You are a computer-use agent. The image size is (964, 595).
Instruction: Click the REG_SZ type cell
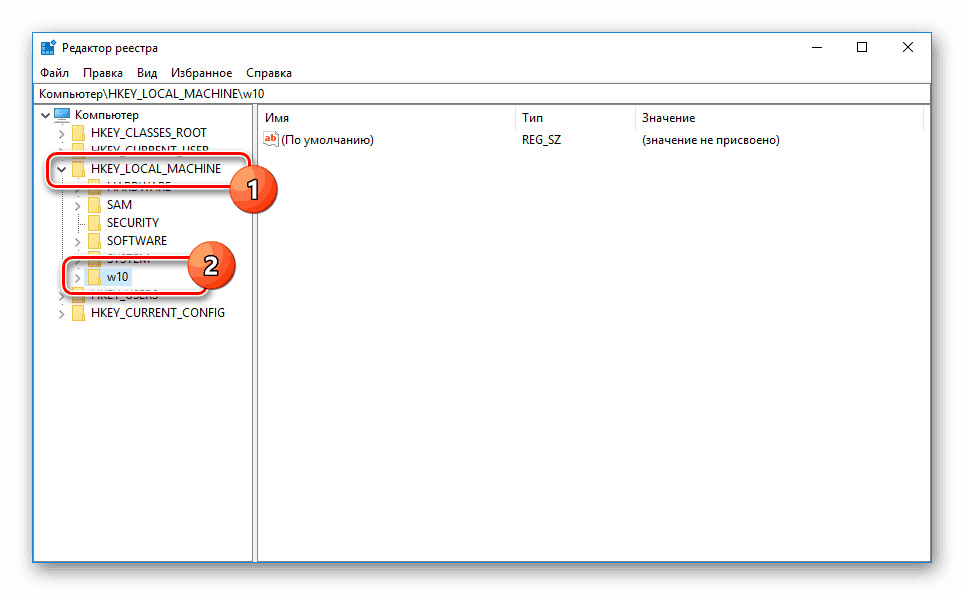pyautogui.click(x=542, y=140)
